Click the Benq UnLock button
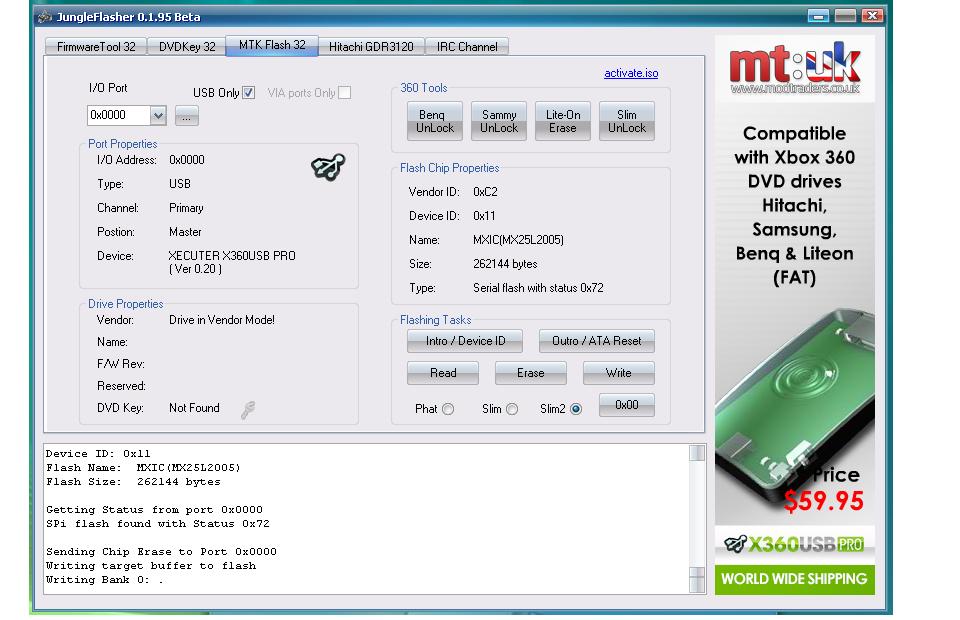 [x=435, y=121]
